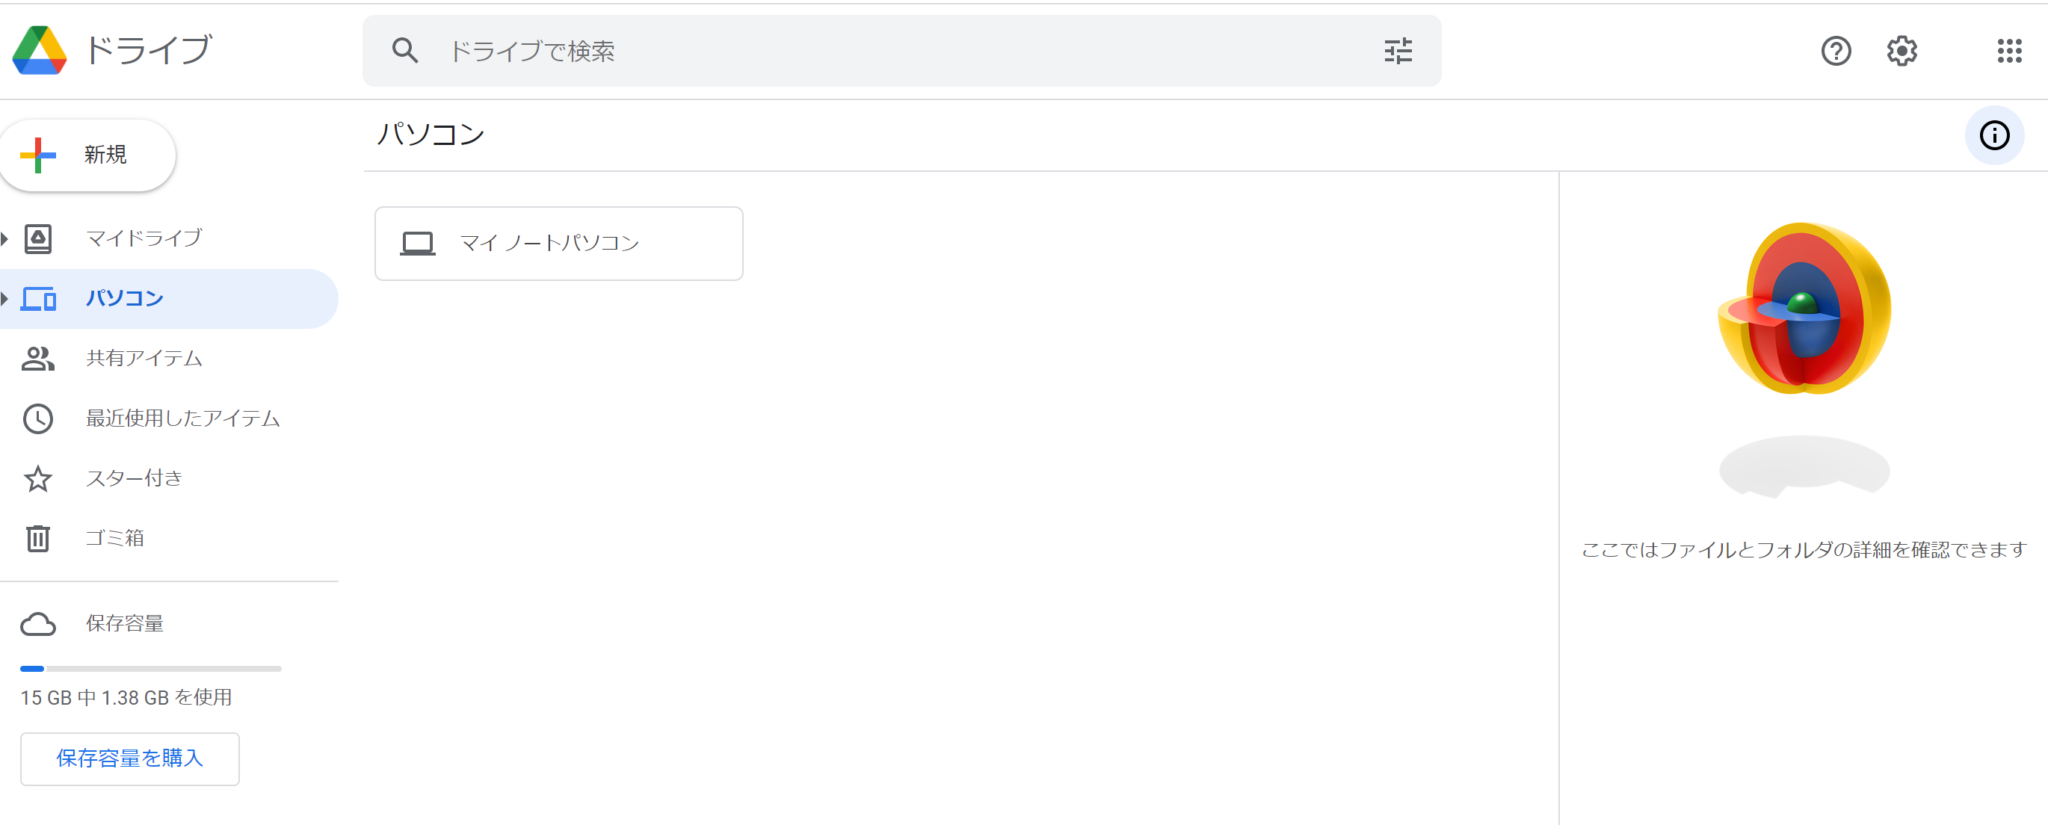Open the 保存容量 storage link
Screen dimensions: 2048x825
click(124, 624)
